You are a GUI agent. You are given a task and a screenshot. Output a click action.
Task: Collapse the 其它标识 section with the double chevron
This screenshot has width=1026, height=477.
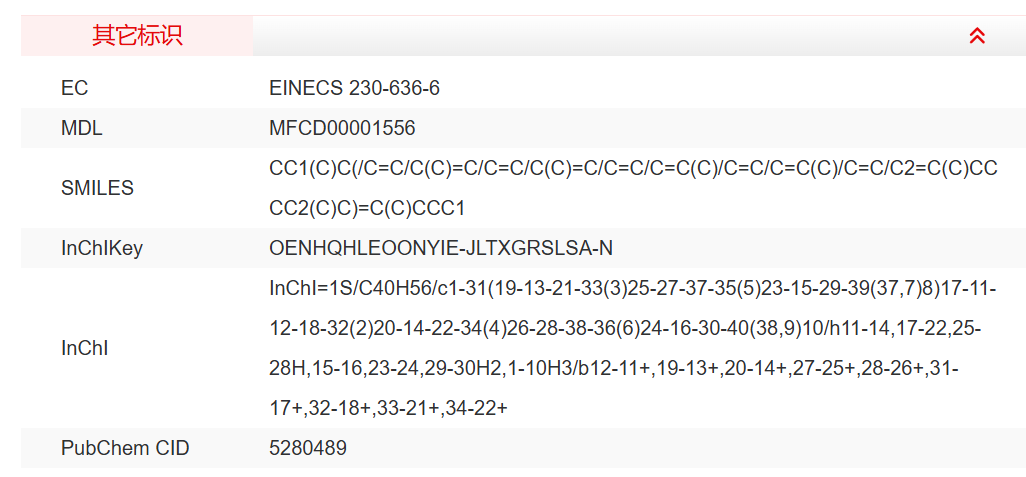(977, 36)
